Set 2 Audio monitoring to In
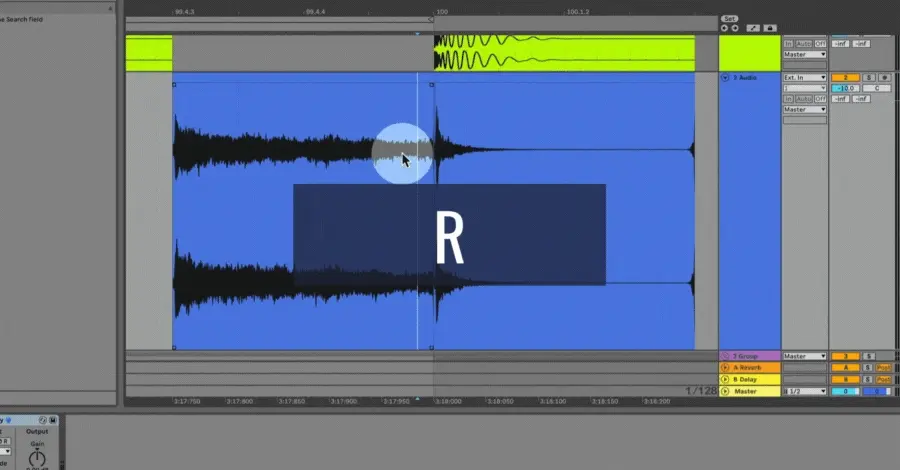The width and height of the screenshot is (900, 470). (789, 99)
